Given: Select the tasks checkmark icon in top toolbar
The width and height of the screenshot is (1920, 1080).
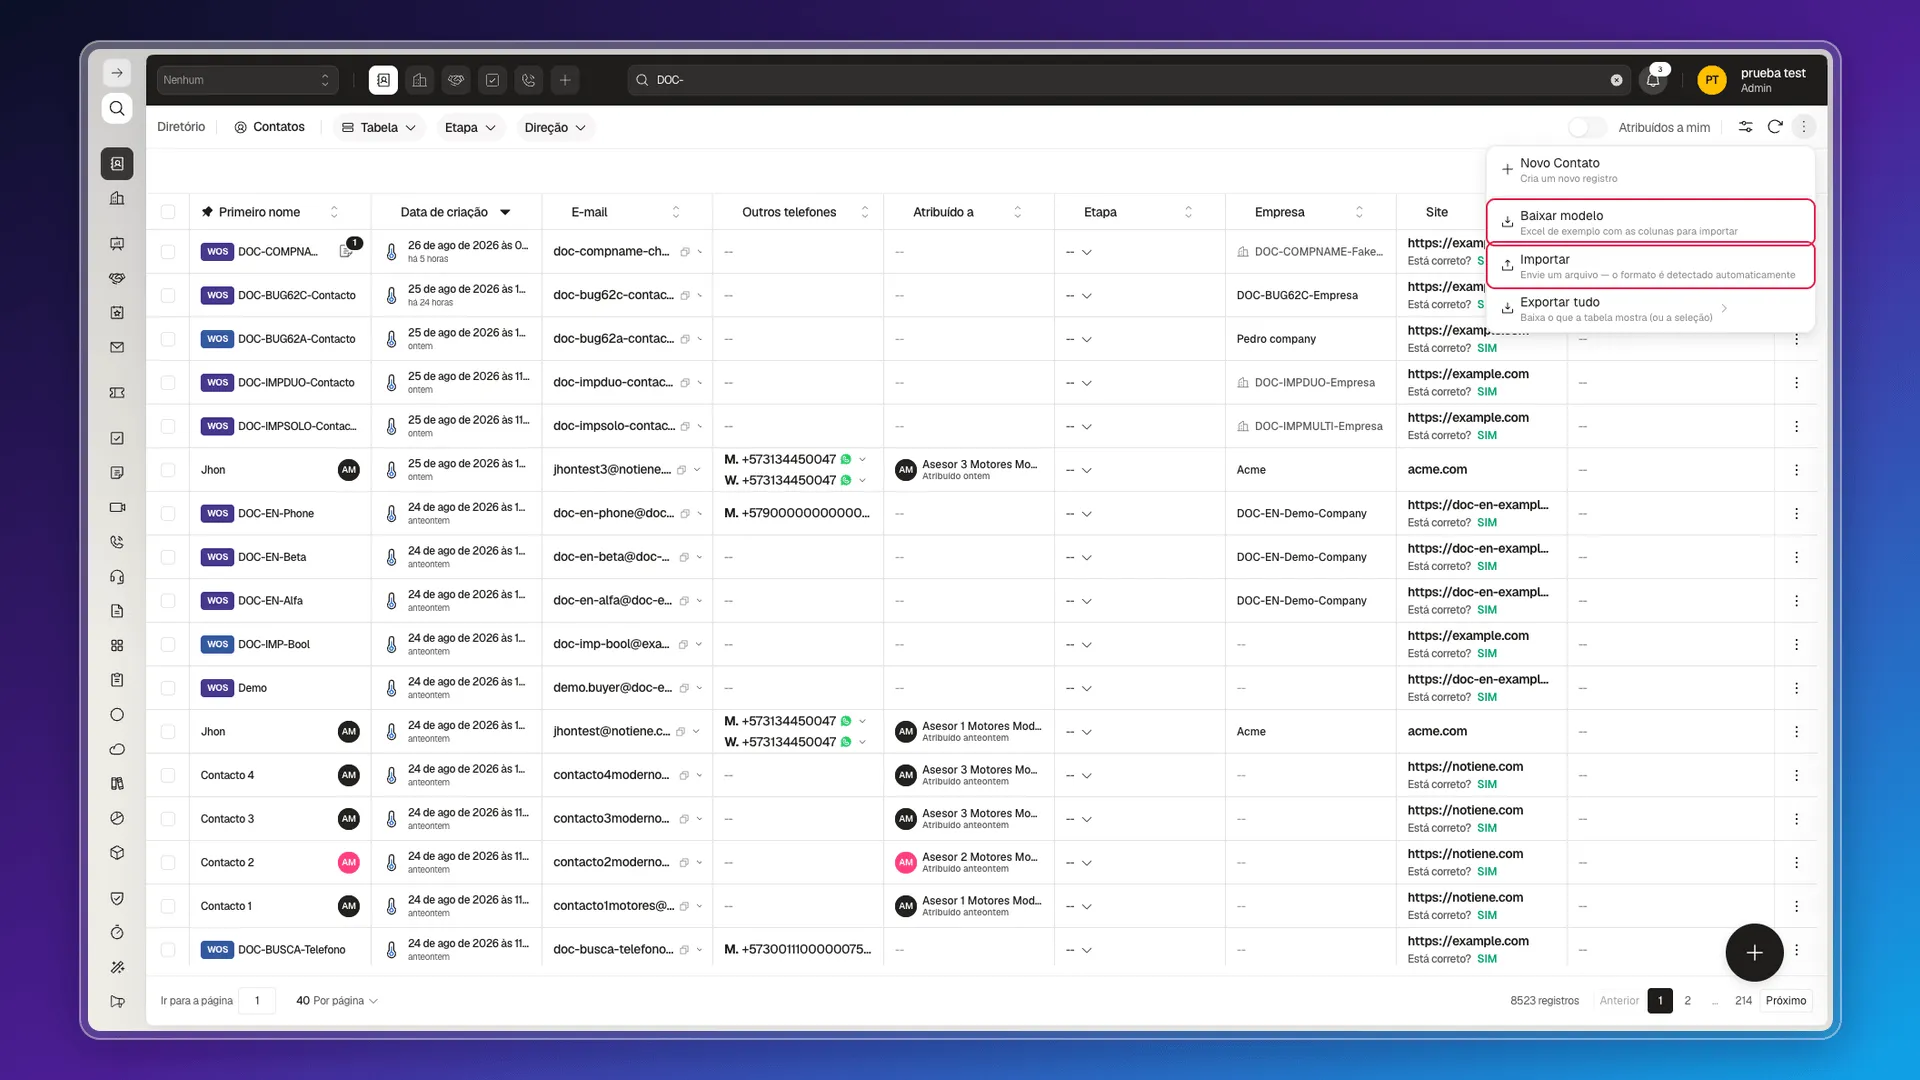Looking at the screenshot, I should tap(492, 80).
